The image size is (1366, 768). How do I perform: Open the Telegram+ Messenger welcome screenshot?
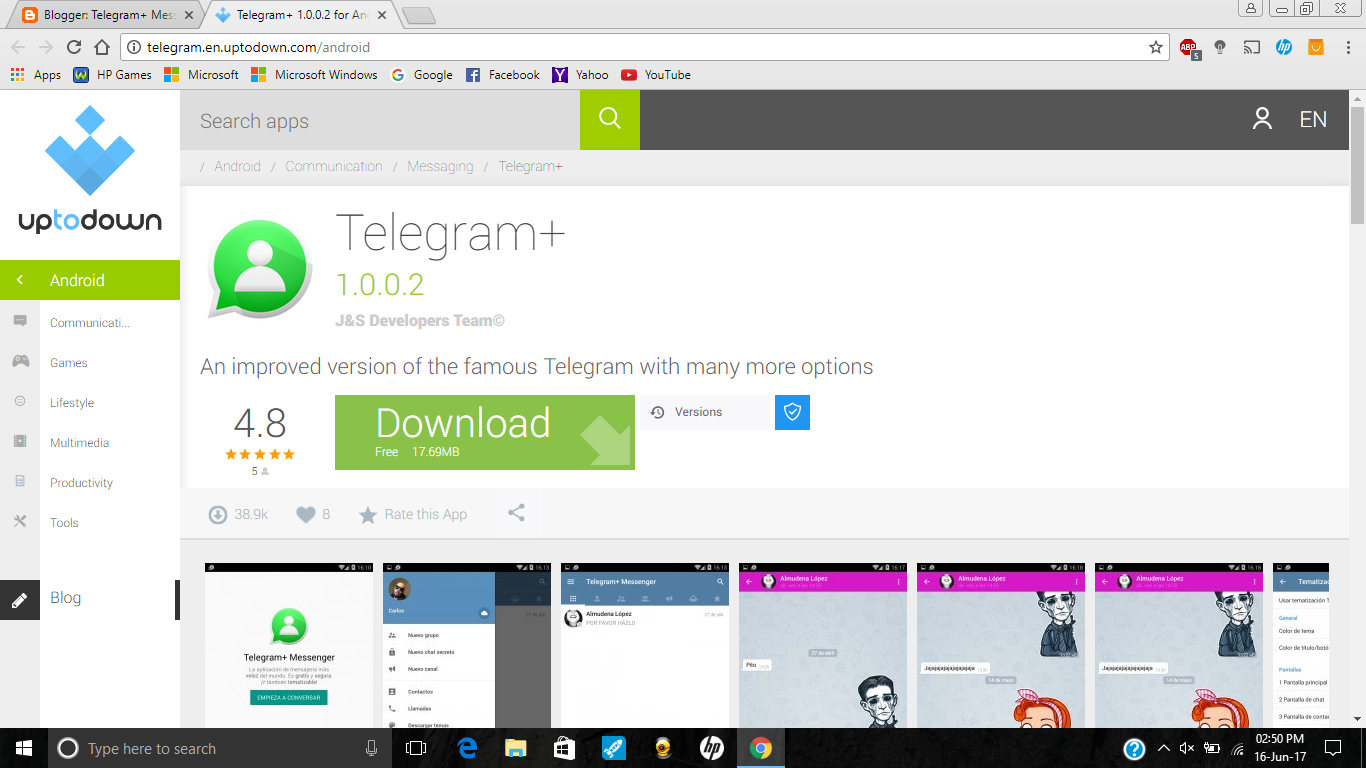click(289, 645)
